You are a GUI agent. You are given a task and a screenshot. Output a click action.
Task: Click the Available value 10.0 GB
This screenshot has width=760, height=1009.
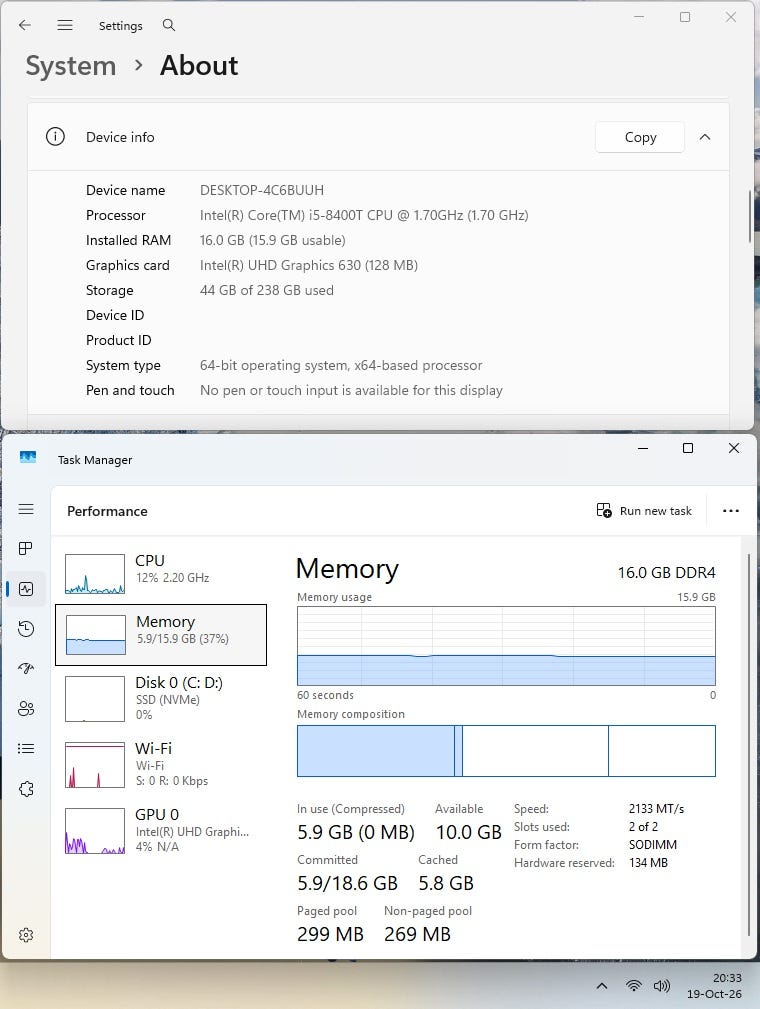coord(468,833)
